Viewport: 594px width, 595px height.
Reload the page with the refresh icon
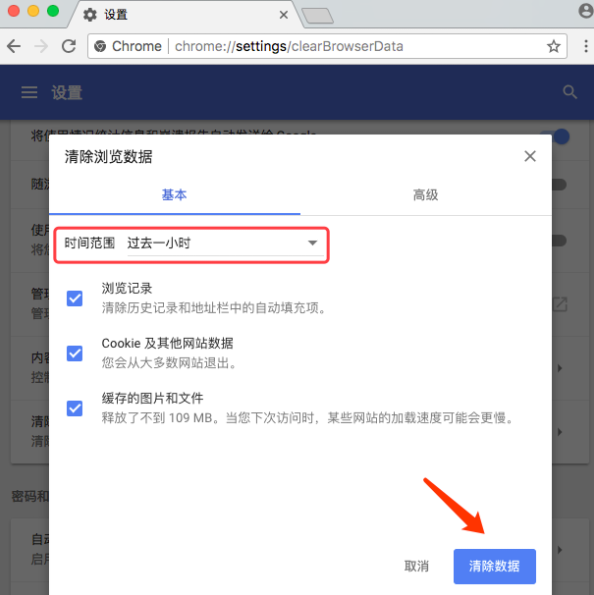(69, 46)
